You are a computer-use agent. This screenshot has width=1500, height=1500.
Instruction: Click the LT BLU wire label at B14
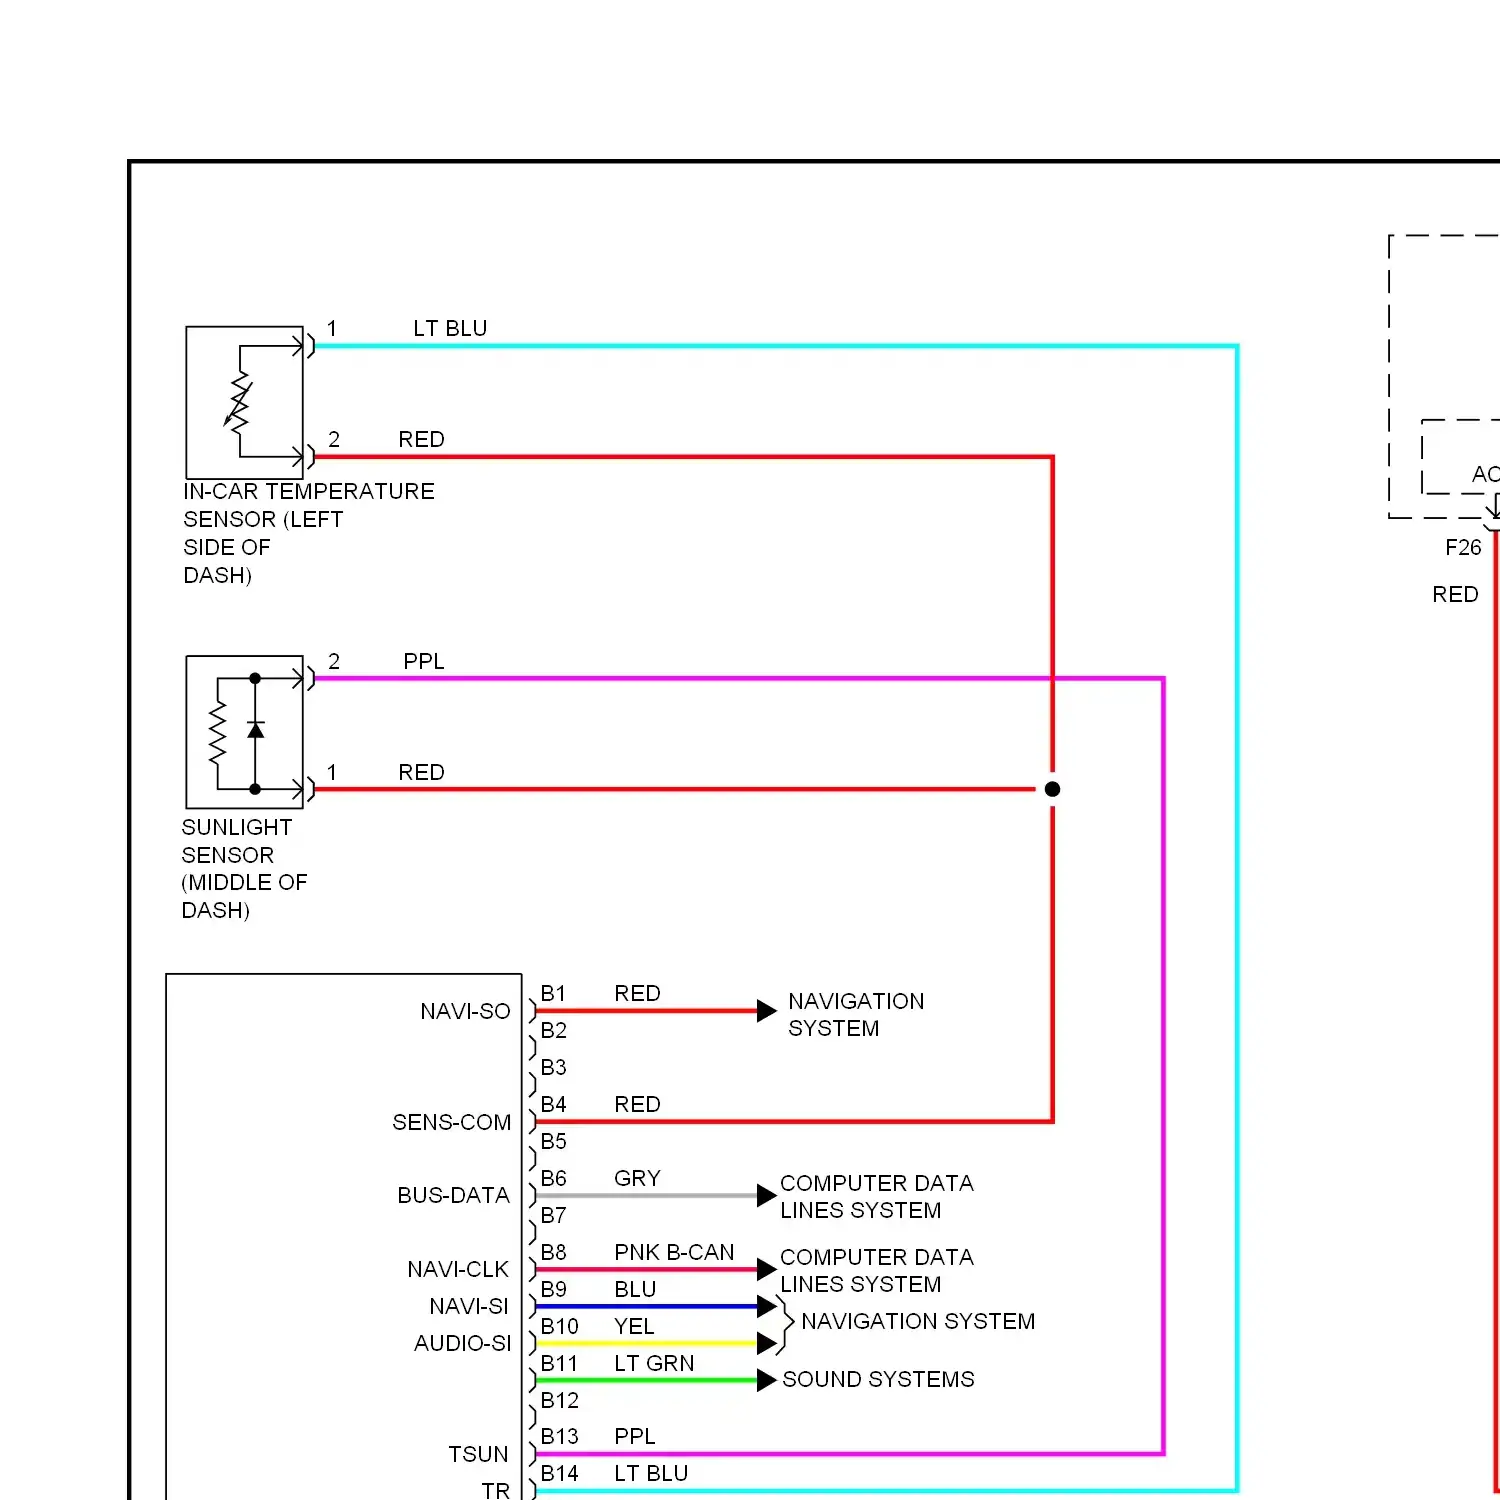tap(651, 1473)
